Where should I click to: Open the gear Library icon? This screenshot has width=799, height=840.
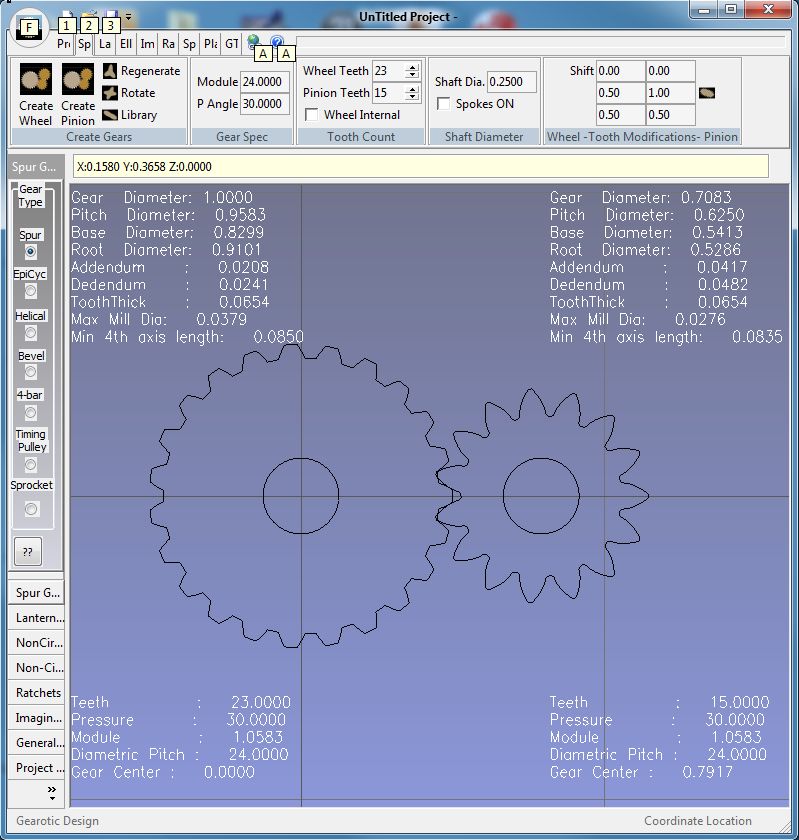[x=110, y=115]
